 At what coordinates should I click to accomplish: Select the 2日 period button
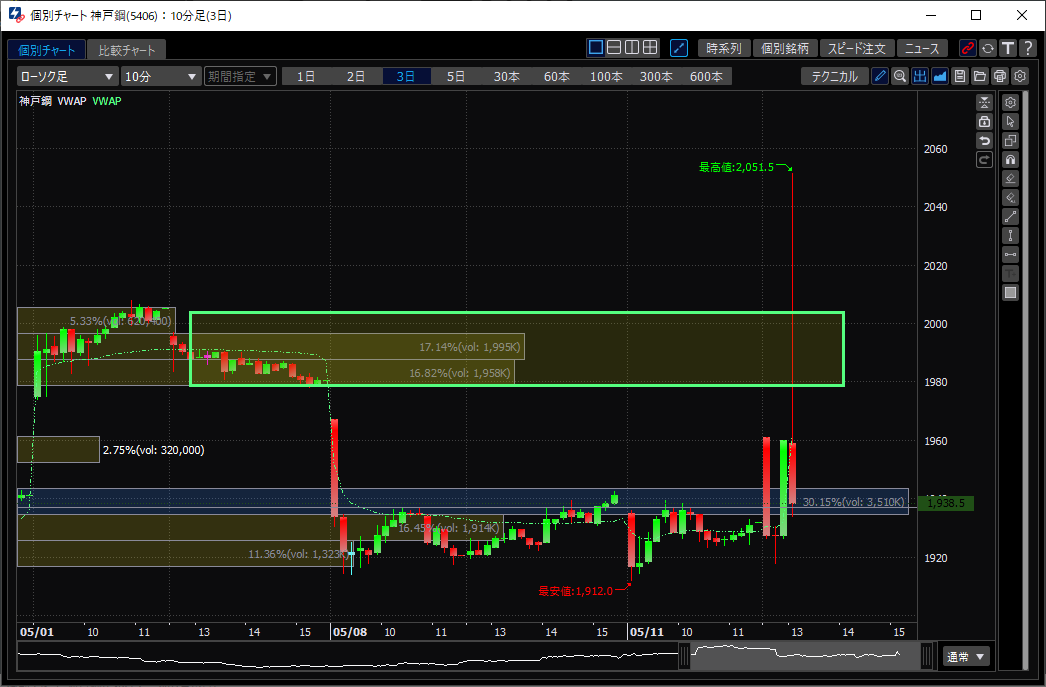(x=356, y=77)
